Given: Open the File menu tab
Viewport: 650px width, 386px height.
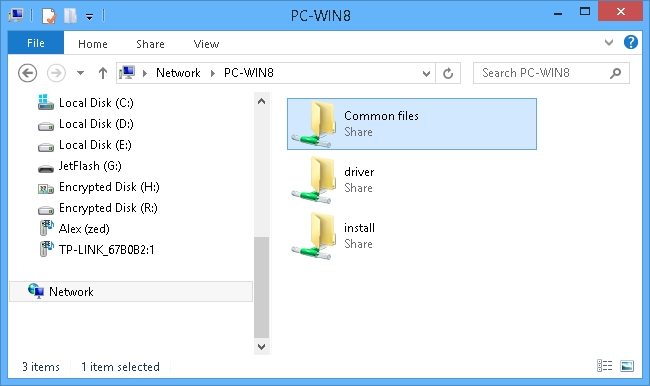Looking at the screenshot, I should pos(36,43).
